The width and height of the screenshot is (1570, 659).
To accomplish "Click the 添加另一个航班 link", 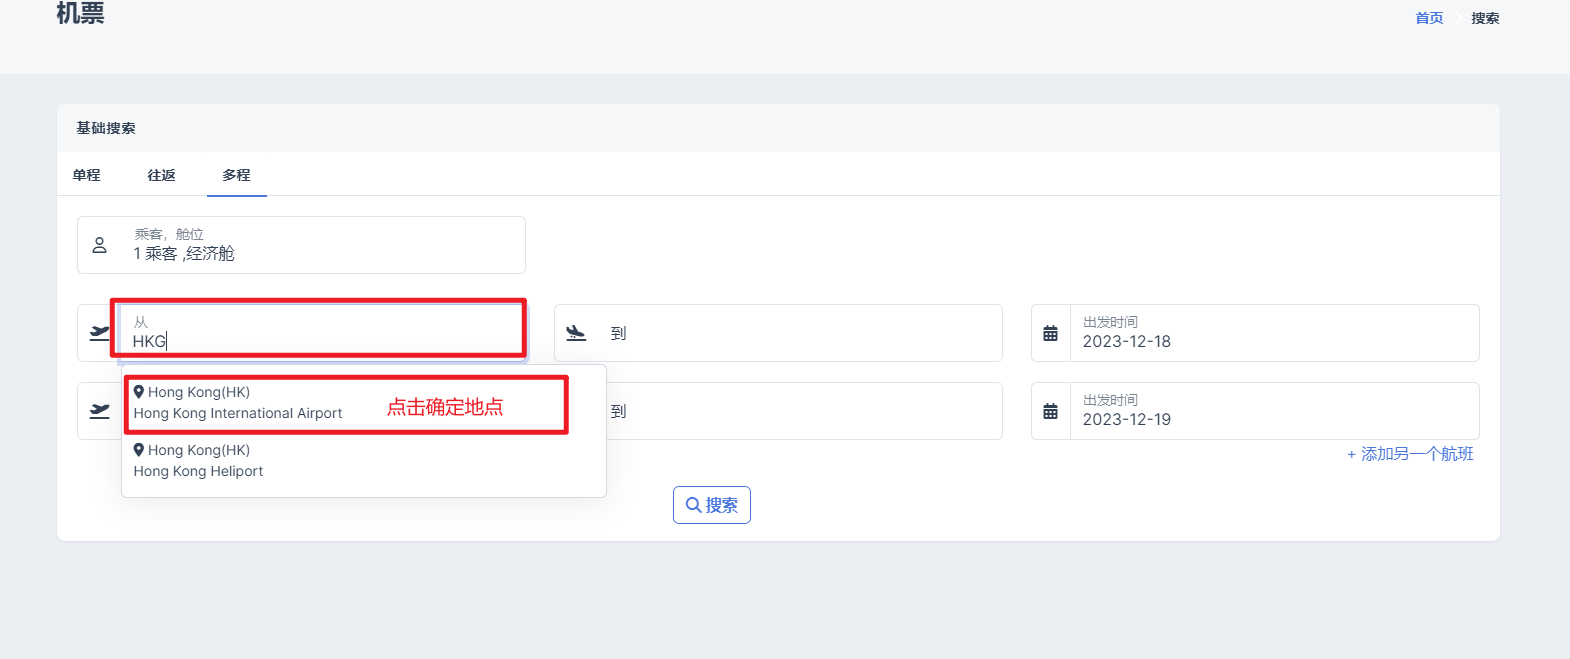I will (x=1410, y=454).
